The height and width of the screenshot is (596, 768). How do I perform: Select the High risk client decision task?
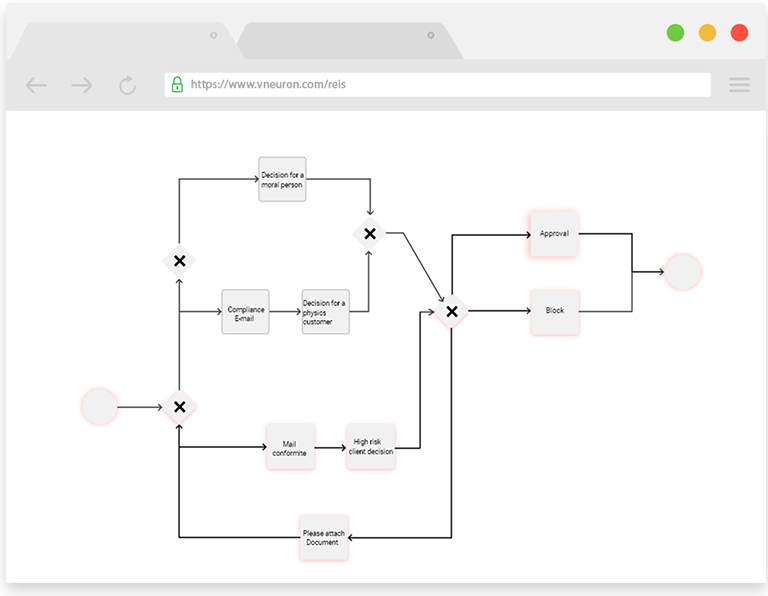point(371,447)
